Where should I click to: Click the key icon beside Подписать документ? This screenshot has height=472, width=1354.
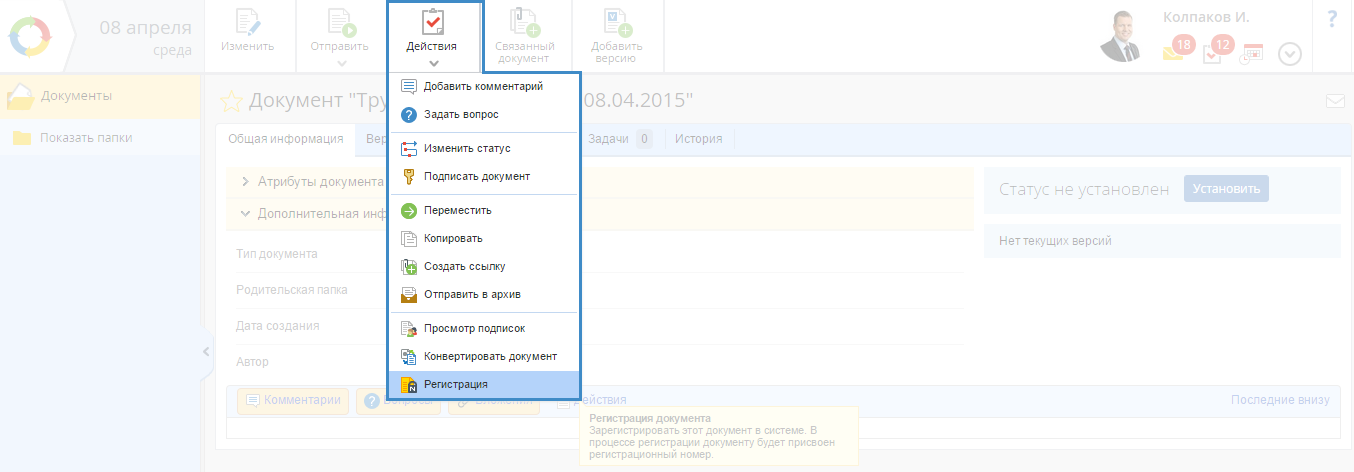408,177
